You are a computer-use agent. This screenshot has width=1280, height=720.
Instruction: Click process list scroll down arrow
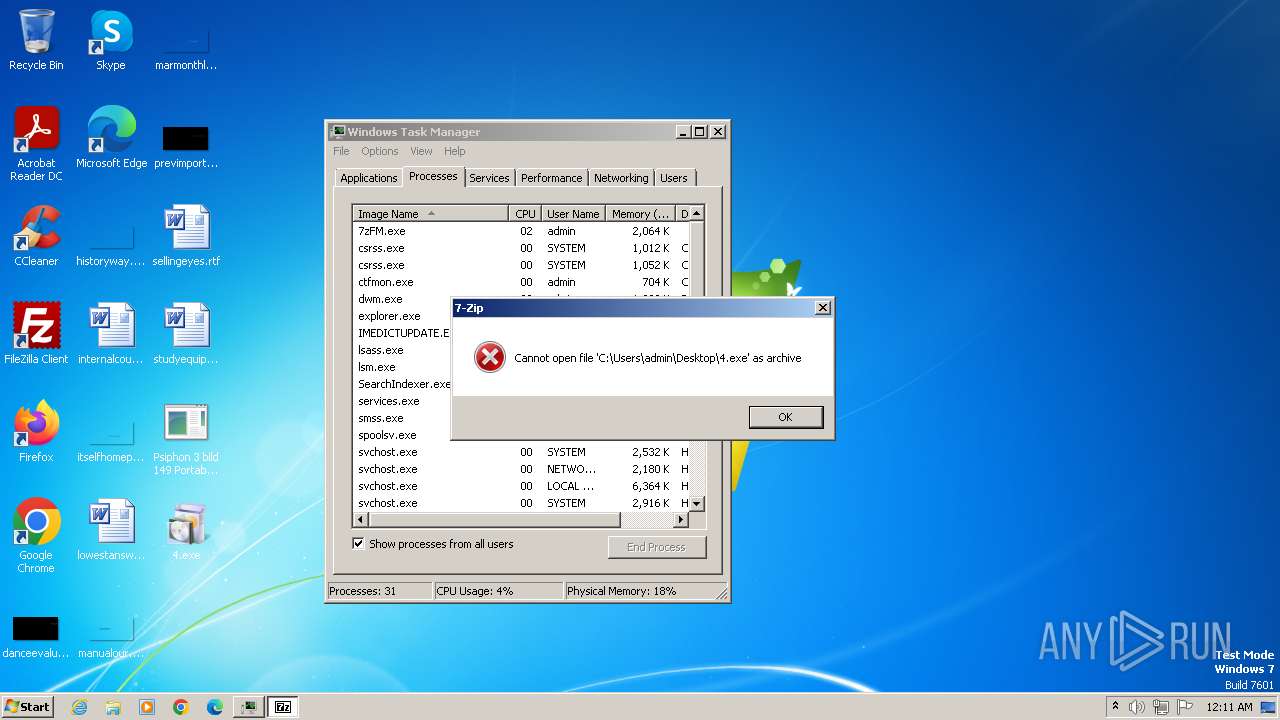coord(697,503)
